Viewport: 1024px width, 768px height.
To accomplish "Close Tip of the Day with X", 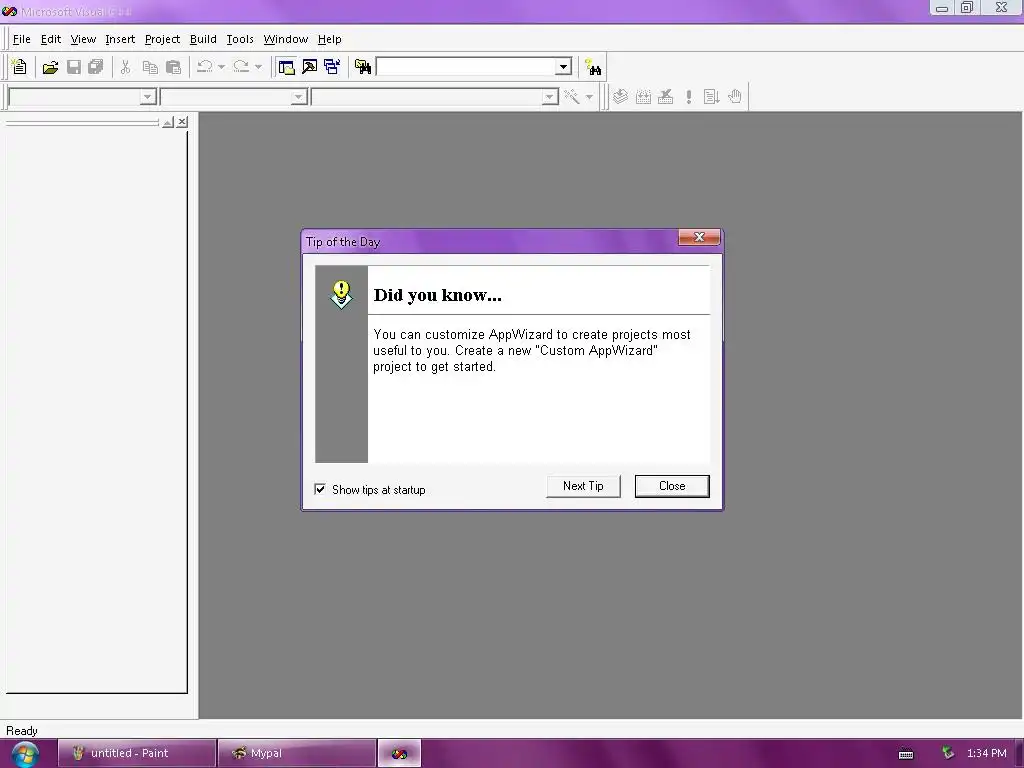I will (699, 237).
